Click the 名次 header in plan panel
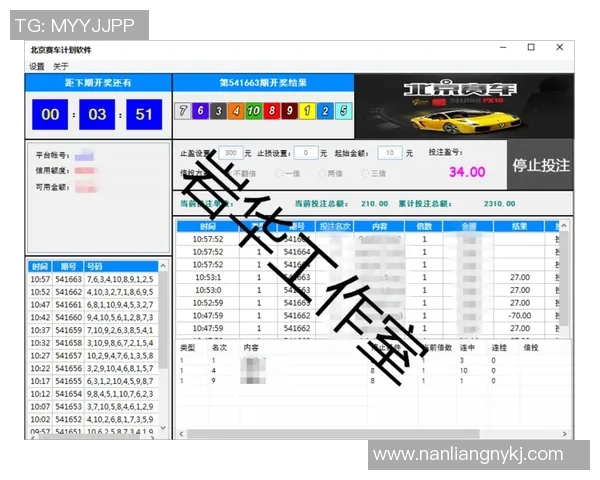This screenshot has width=600, height=480. tap(219, 348)
